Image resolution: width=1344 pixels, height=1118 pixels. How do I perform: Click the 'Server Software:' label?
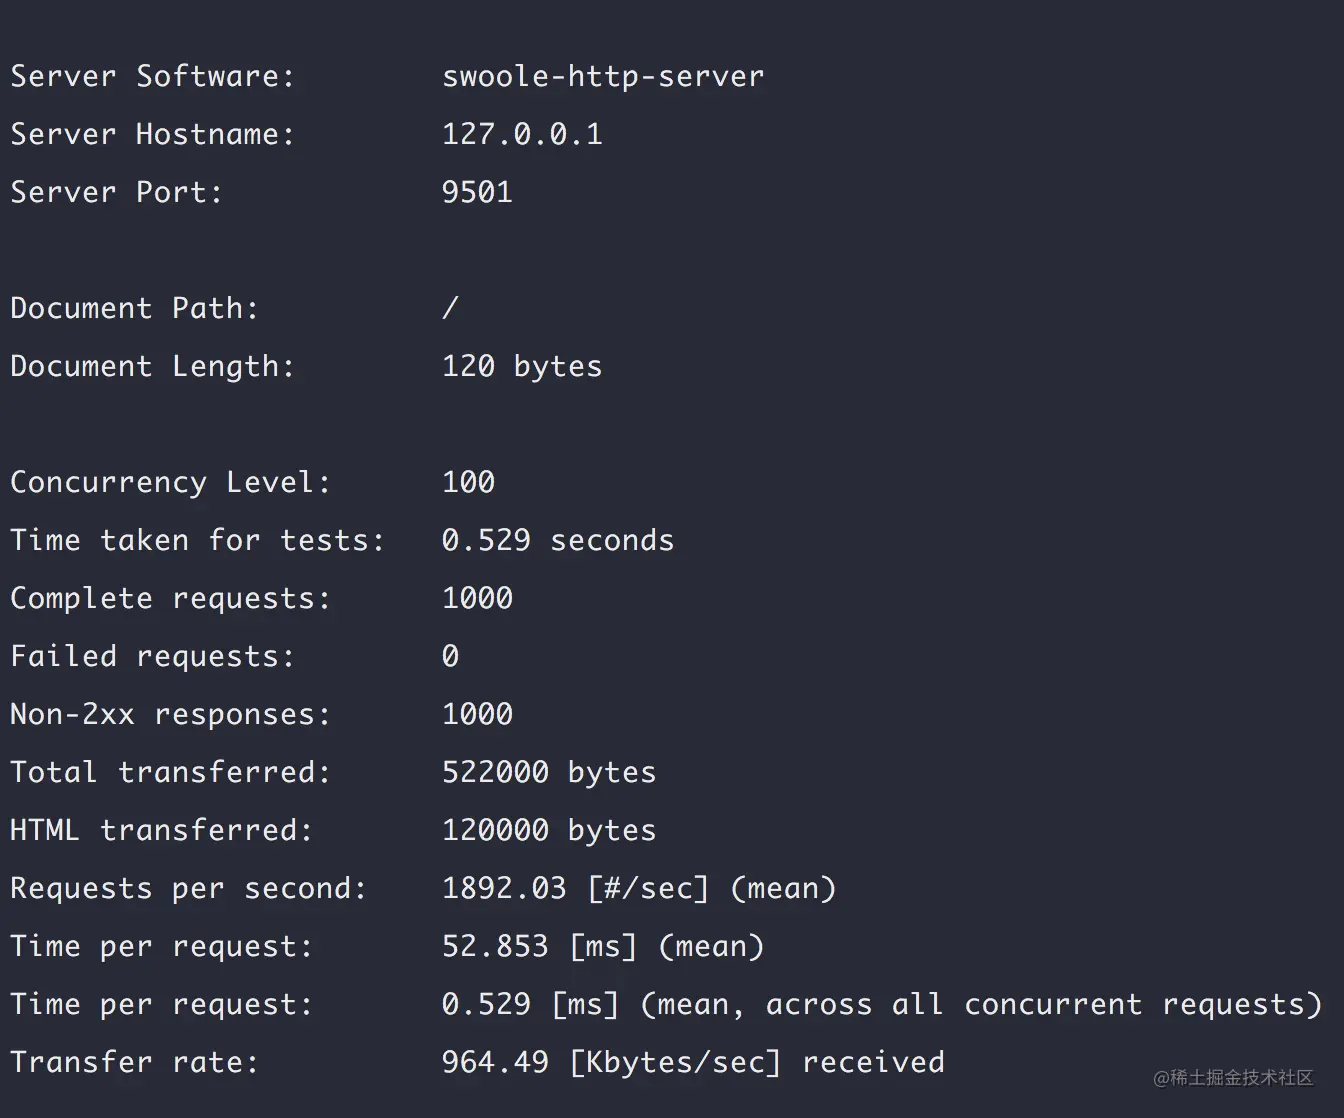tap(153, 76)
